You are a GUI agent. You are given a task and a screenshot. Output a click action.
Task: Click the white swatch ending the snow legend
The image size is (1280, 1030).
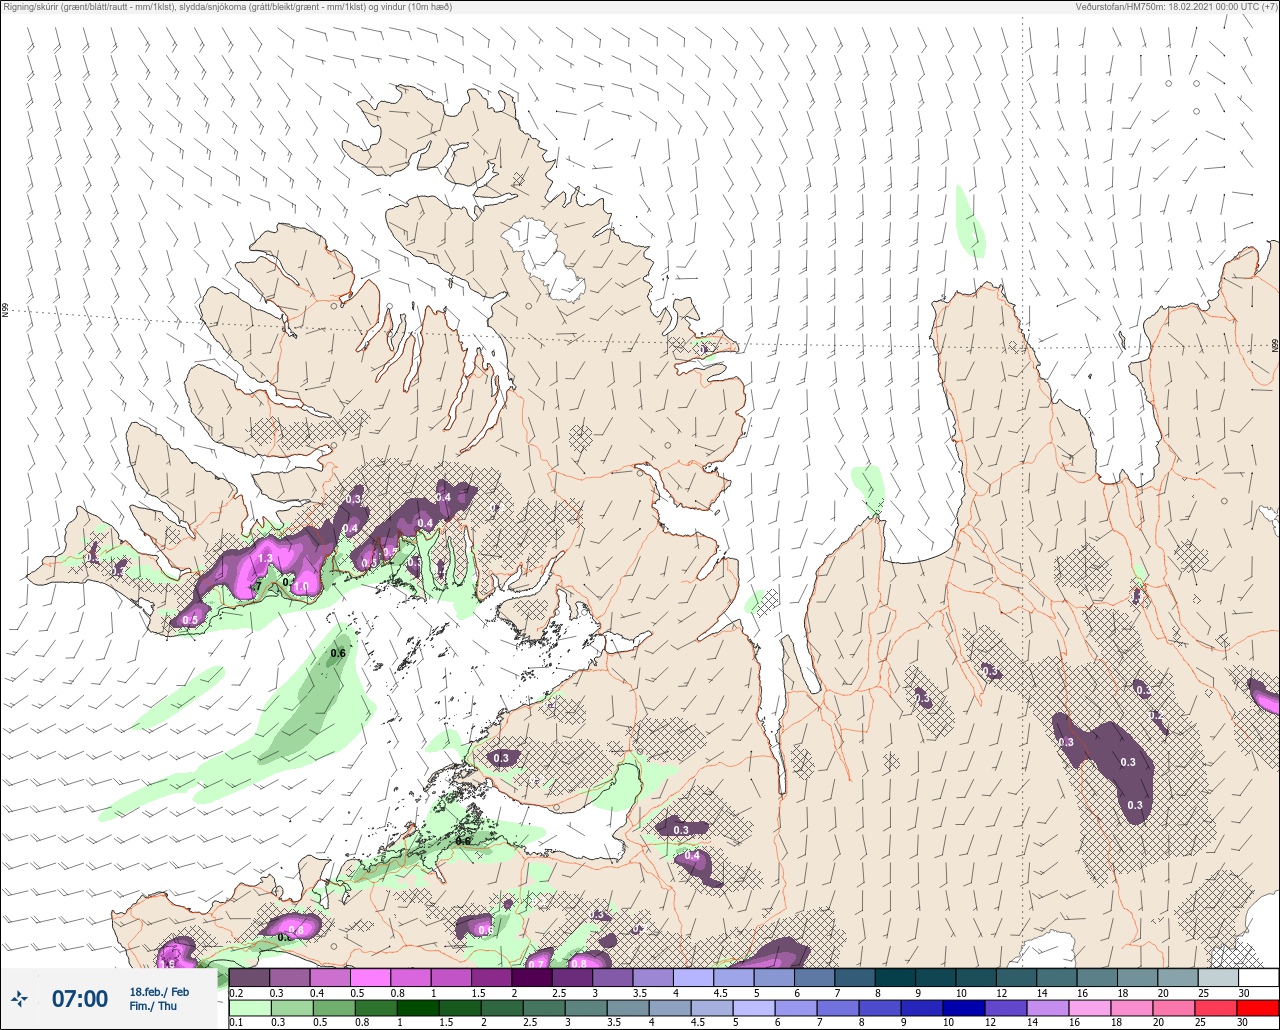point(1258,977)
